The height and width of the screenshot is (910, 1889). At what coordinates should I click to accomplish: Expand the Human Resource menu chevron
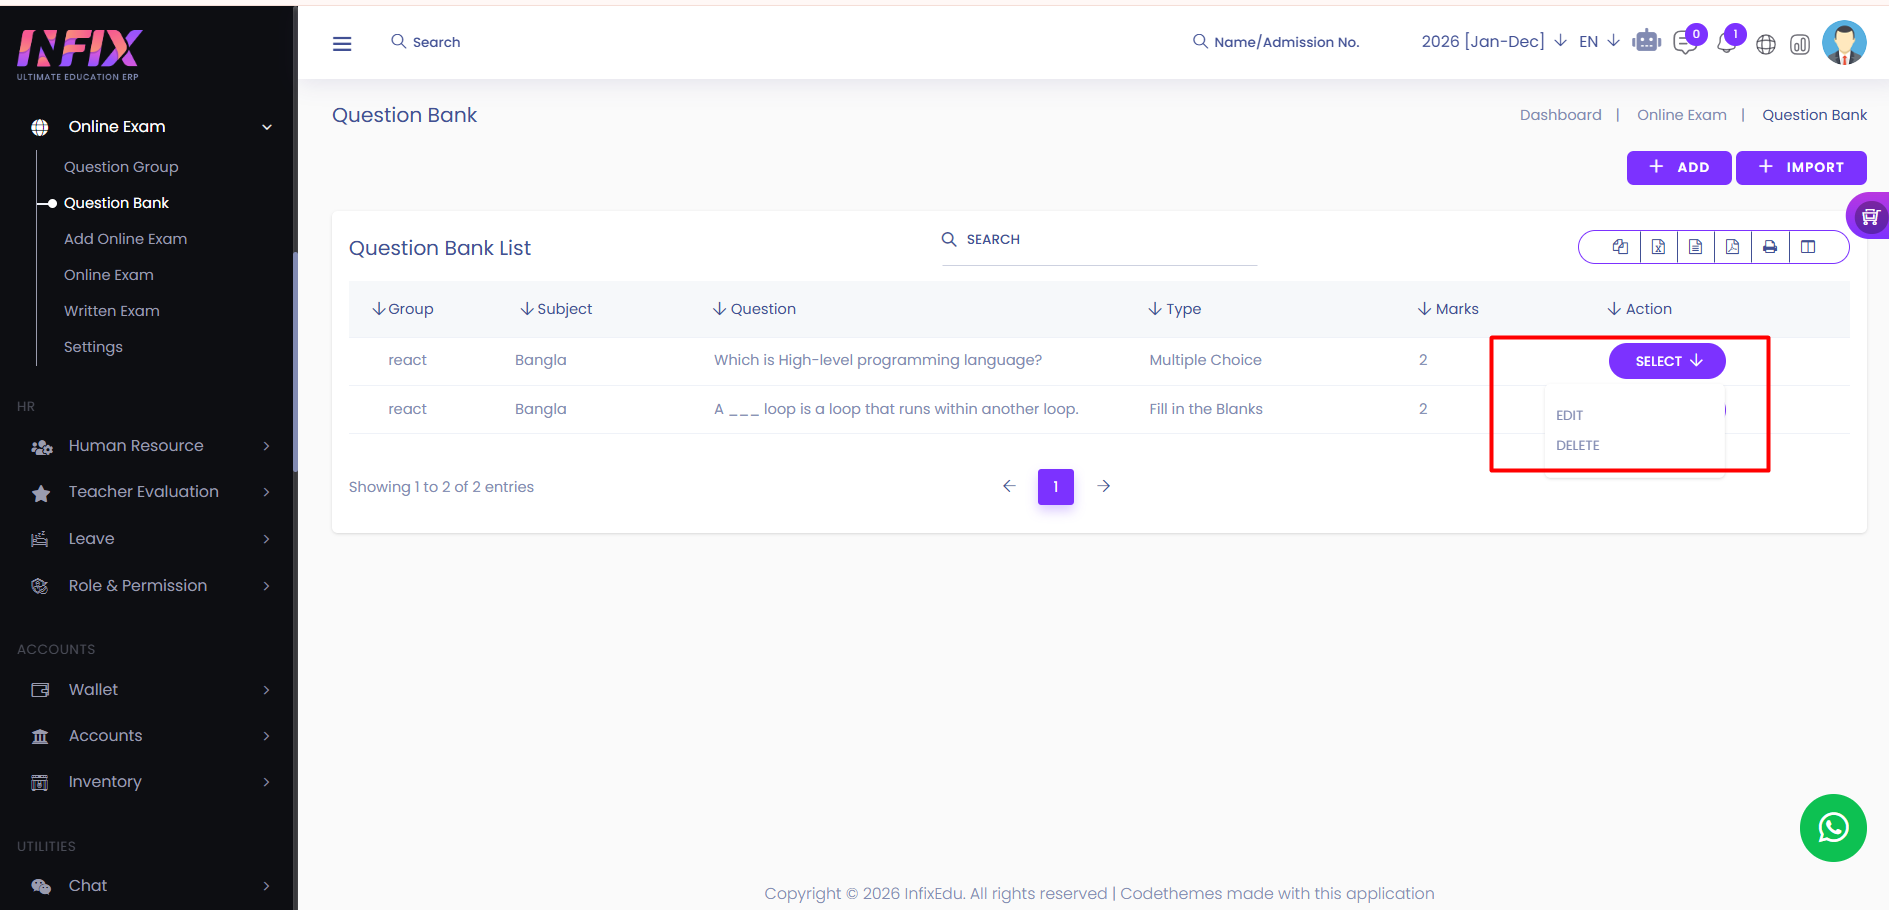267,446
